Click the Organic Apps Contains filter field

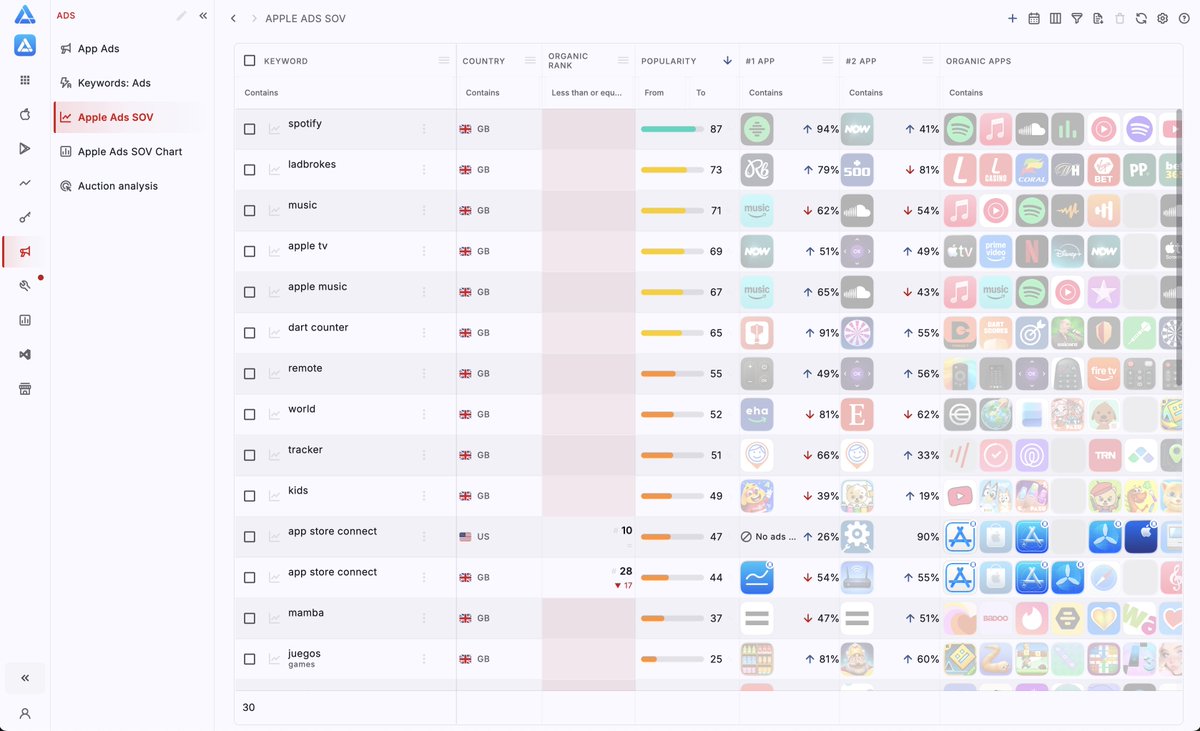pyautogui.click(x=1062, y=93)
